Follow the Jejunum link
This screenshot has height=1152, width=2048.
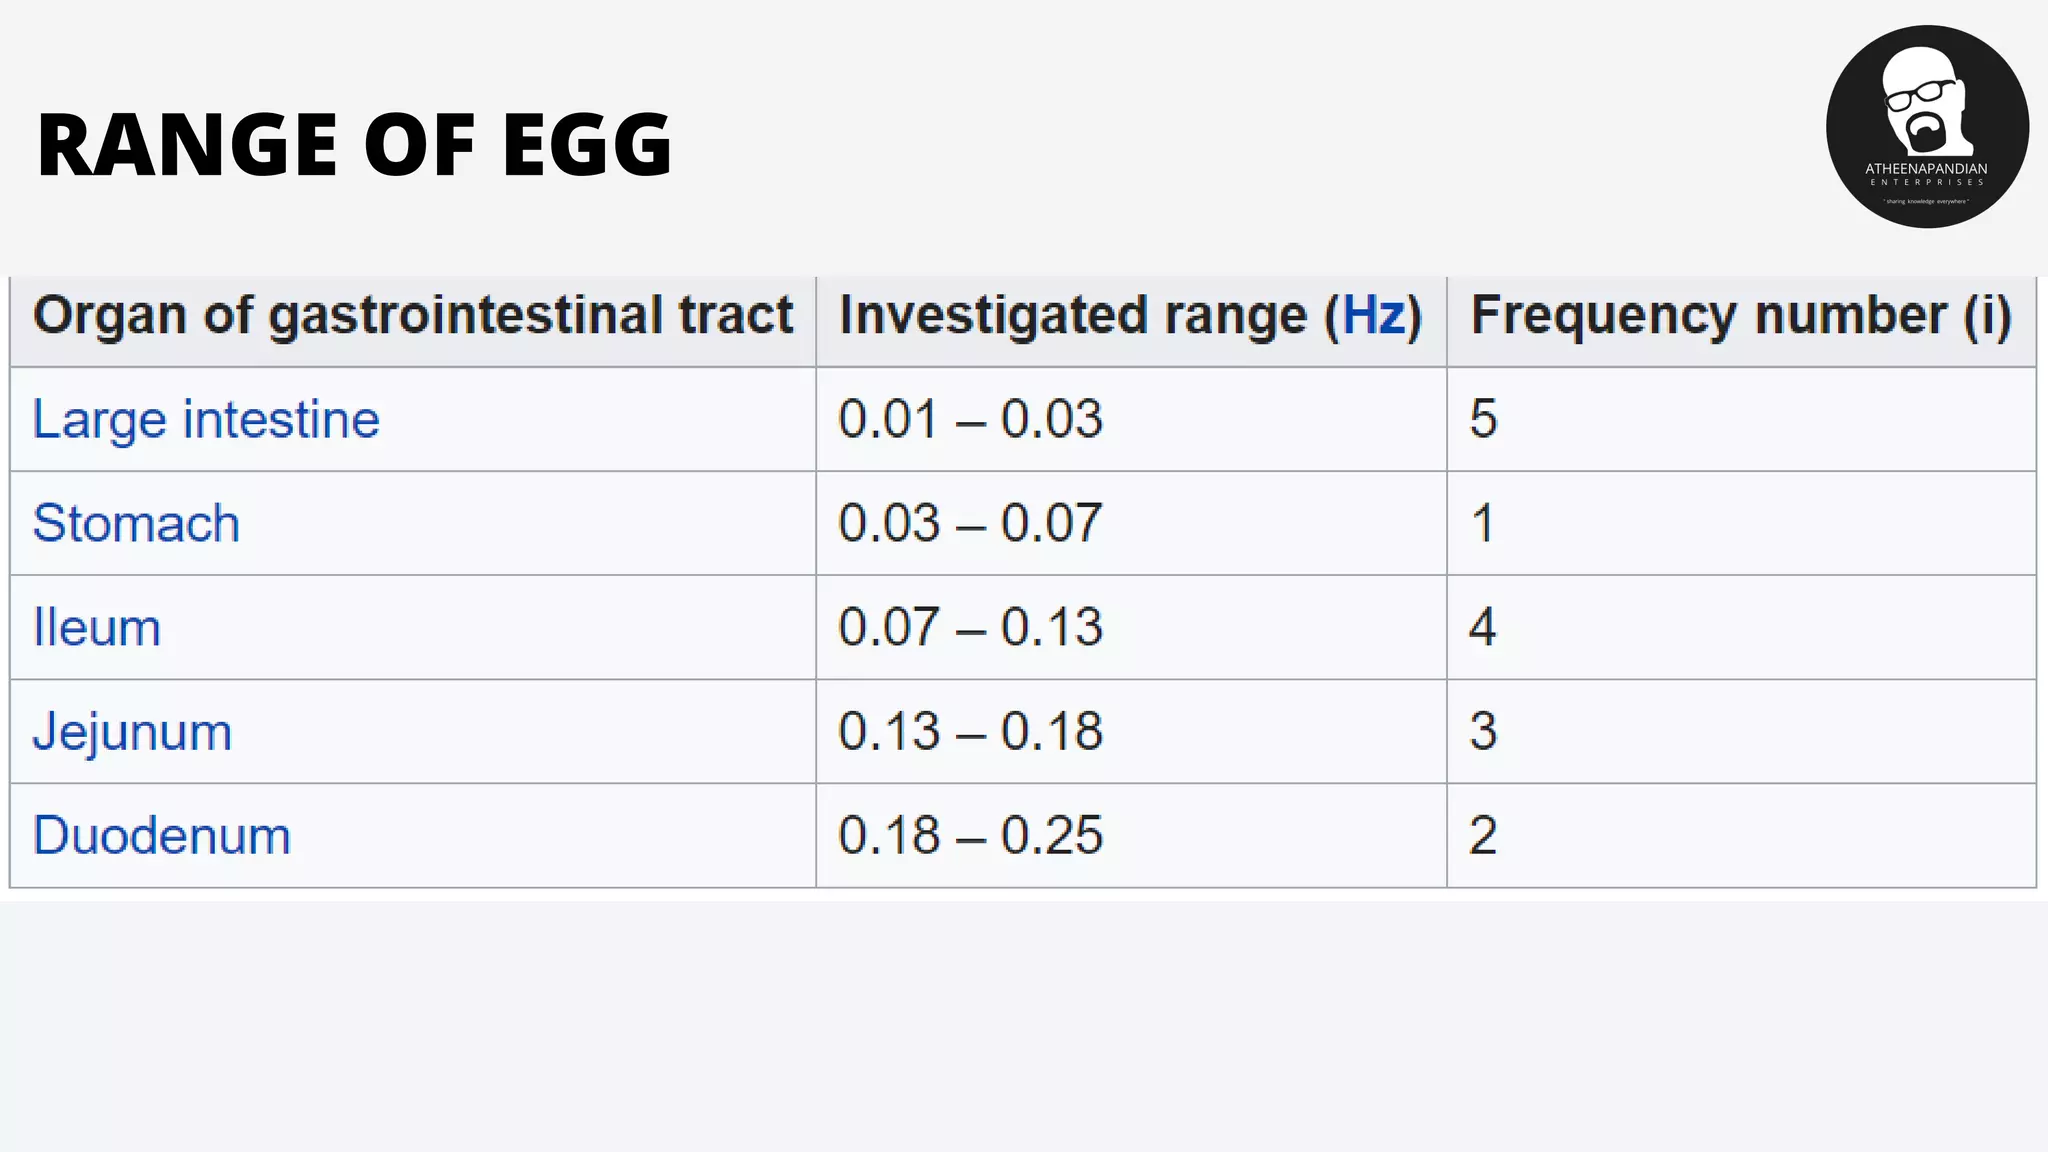coord(132,732)
